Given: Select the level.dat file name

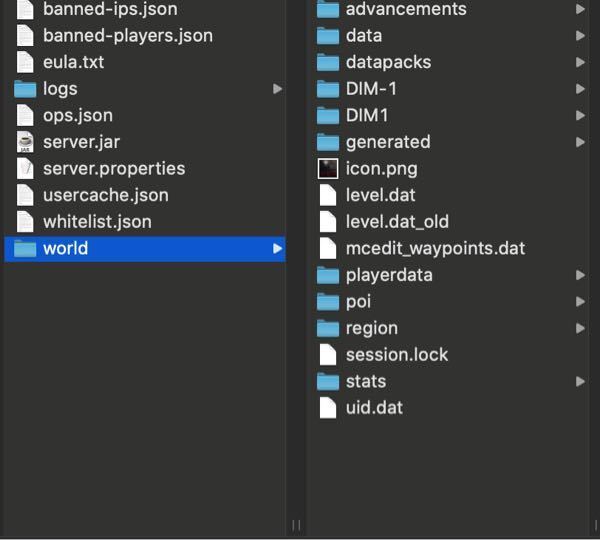Looking at the screenshot, I should tap(380, 195).
